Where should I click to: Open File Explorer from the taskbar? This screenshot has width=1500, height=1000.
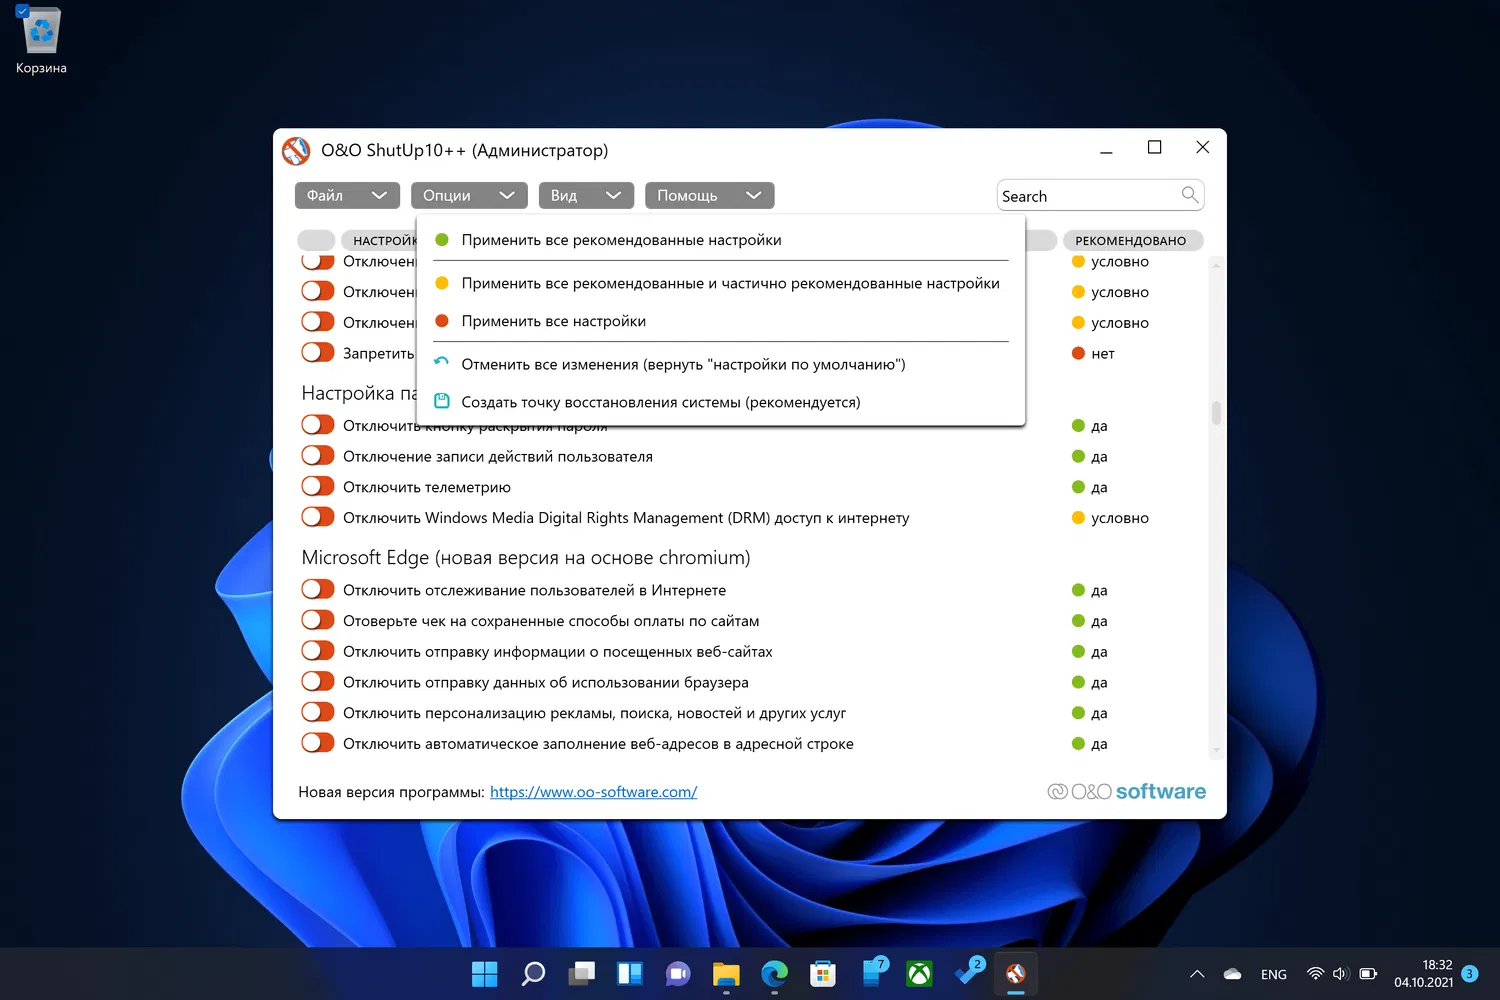[726, 973]
